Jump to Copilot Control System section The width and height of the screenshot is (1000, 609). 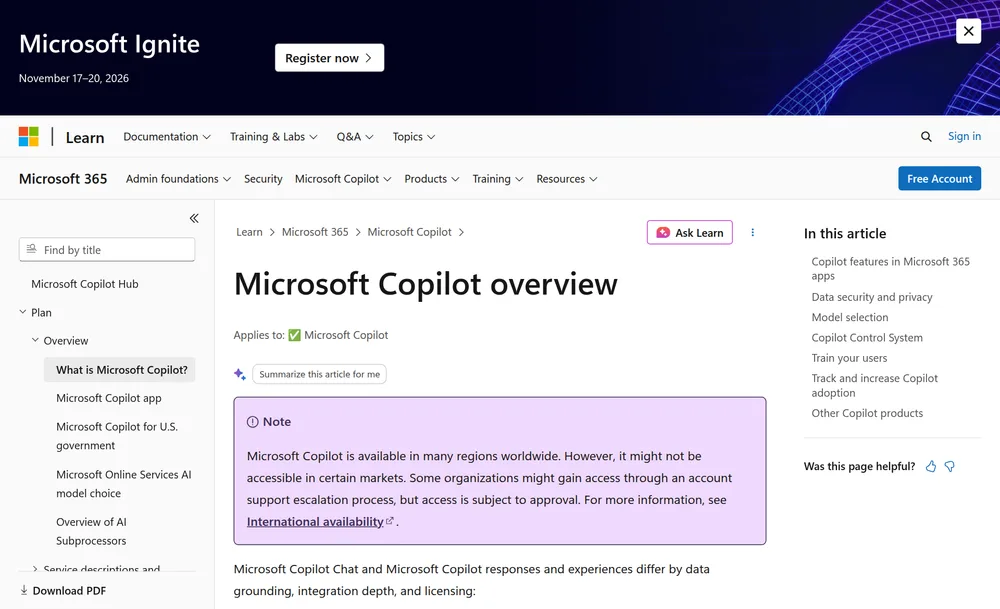coord(867,338)
